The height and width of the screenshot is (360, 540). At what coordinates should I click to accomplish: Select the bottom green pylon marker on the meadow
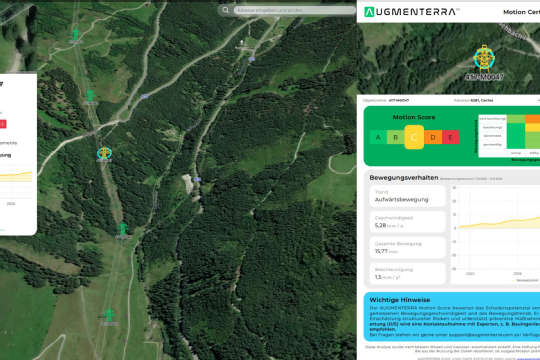110,316
